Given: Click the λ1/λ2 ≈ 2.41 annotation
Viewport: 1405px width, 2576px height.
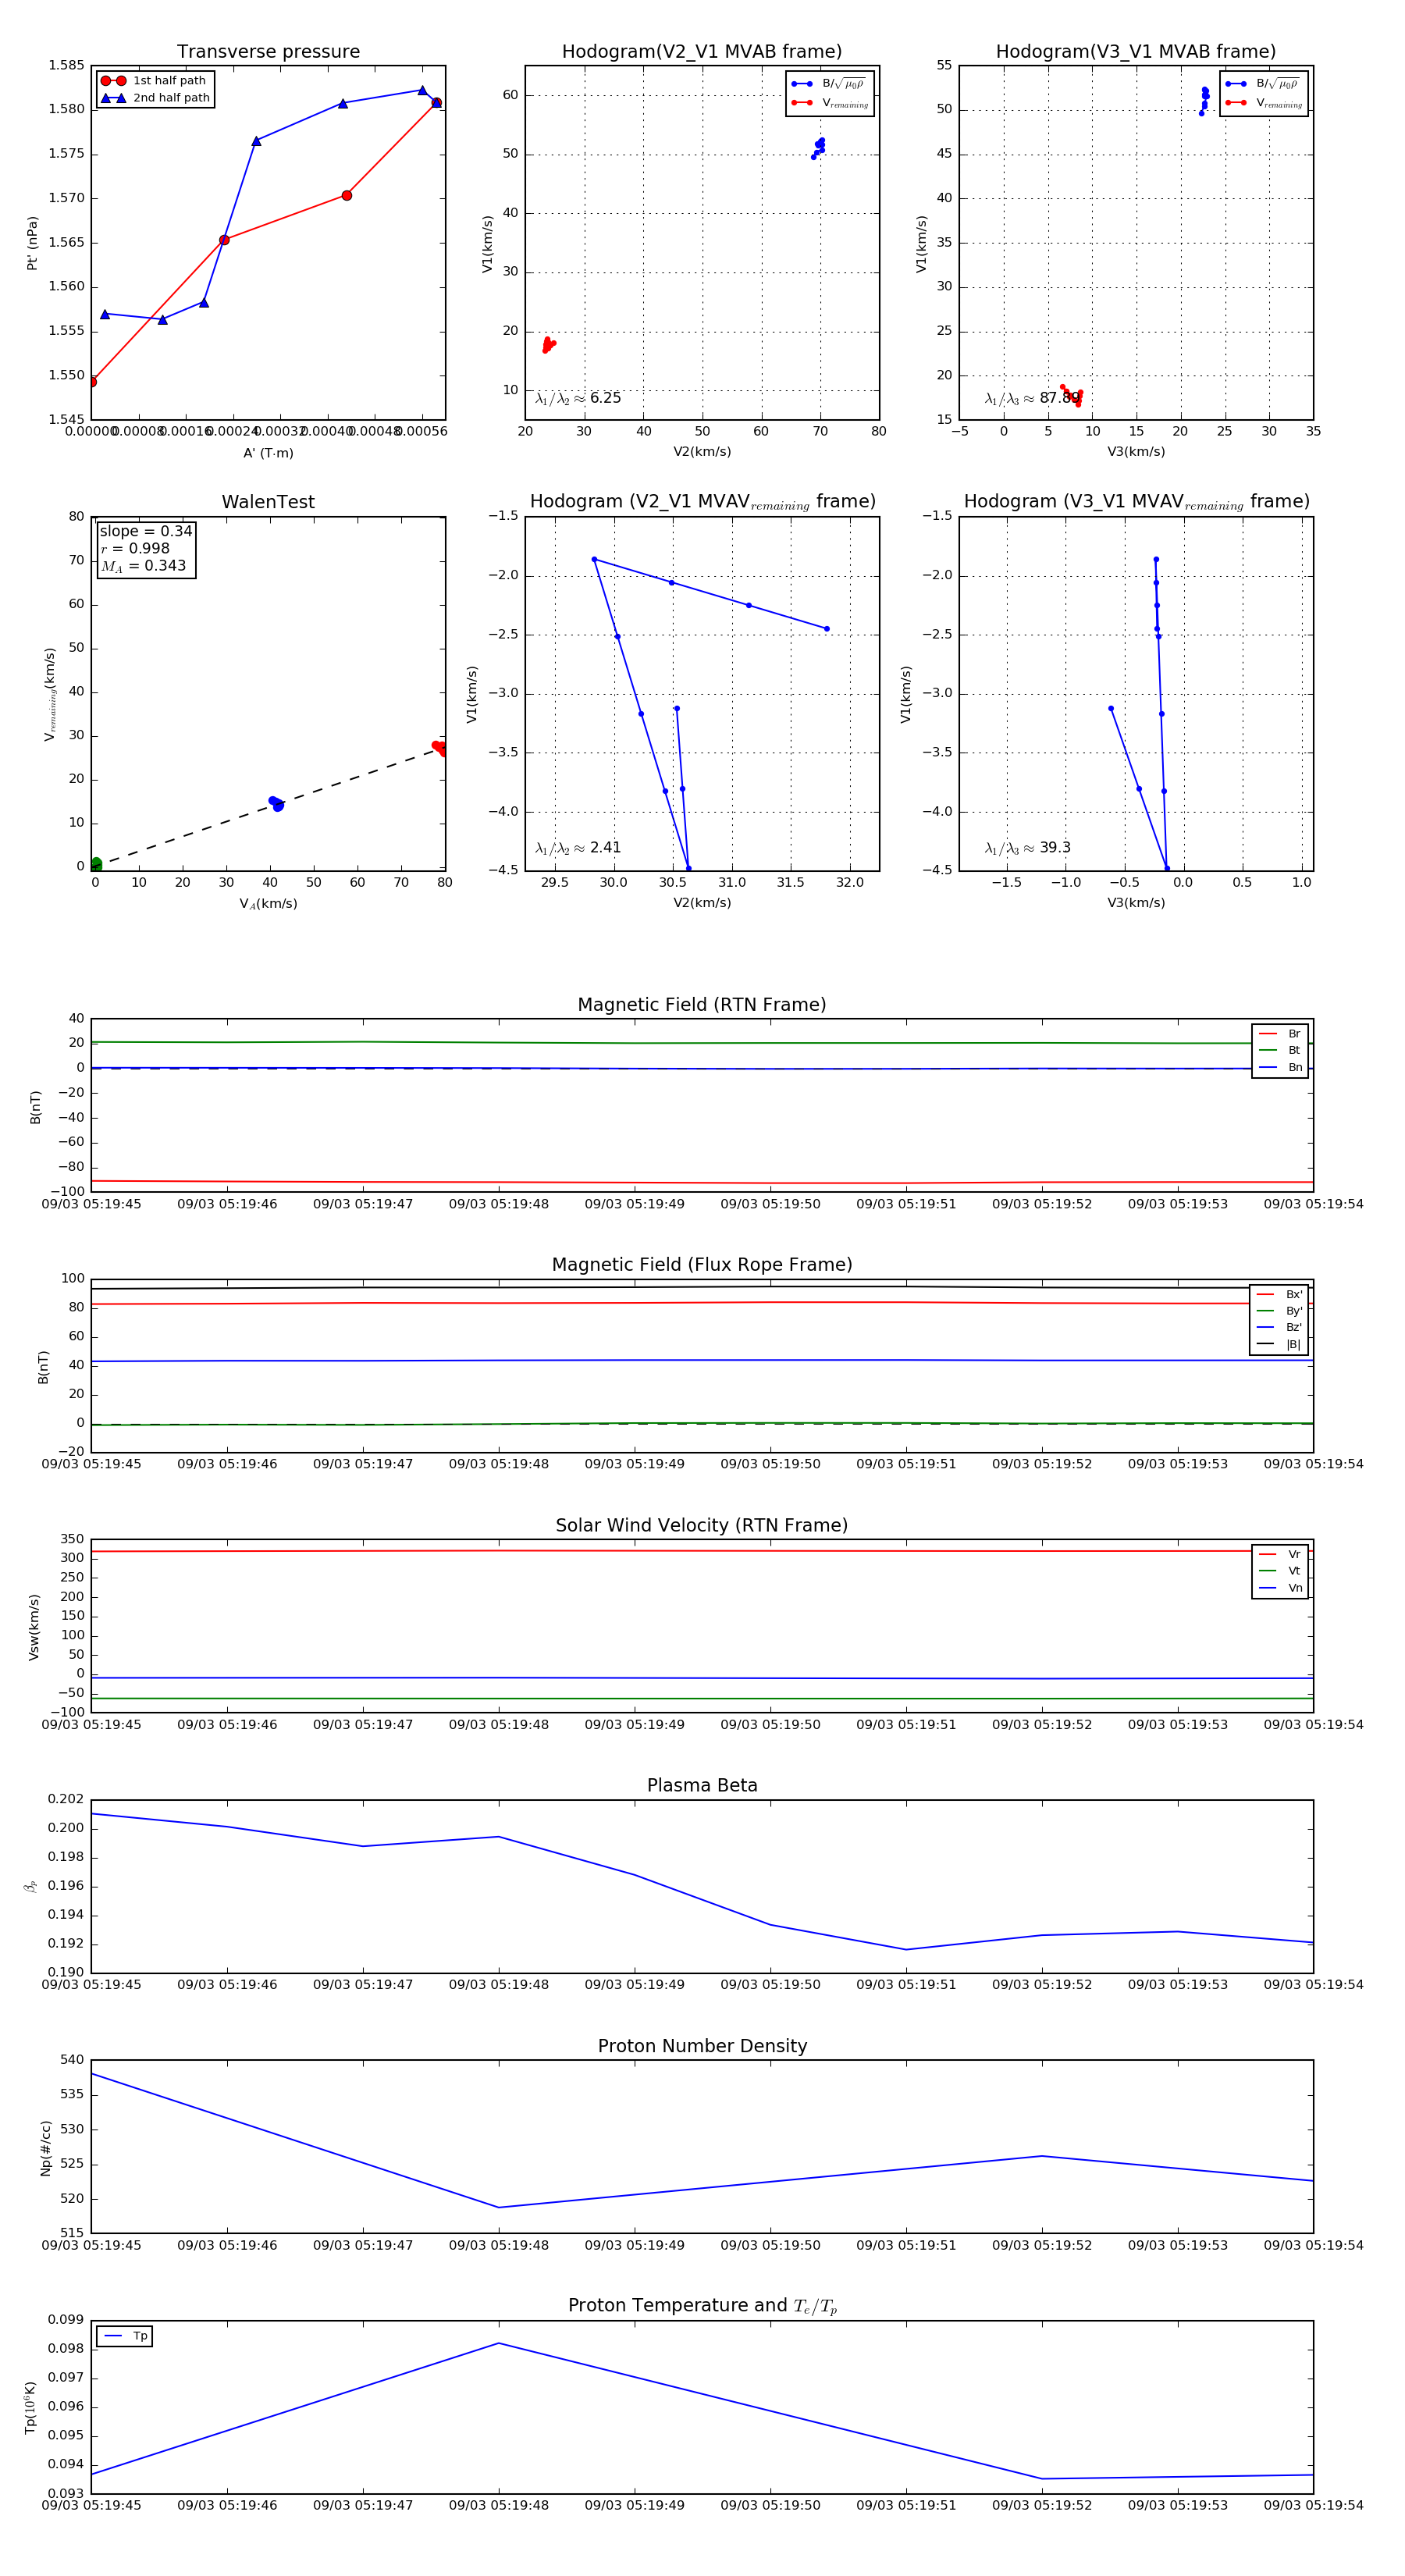Looking at the screenshot, I should click(x=578, y=848).
